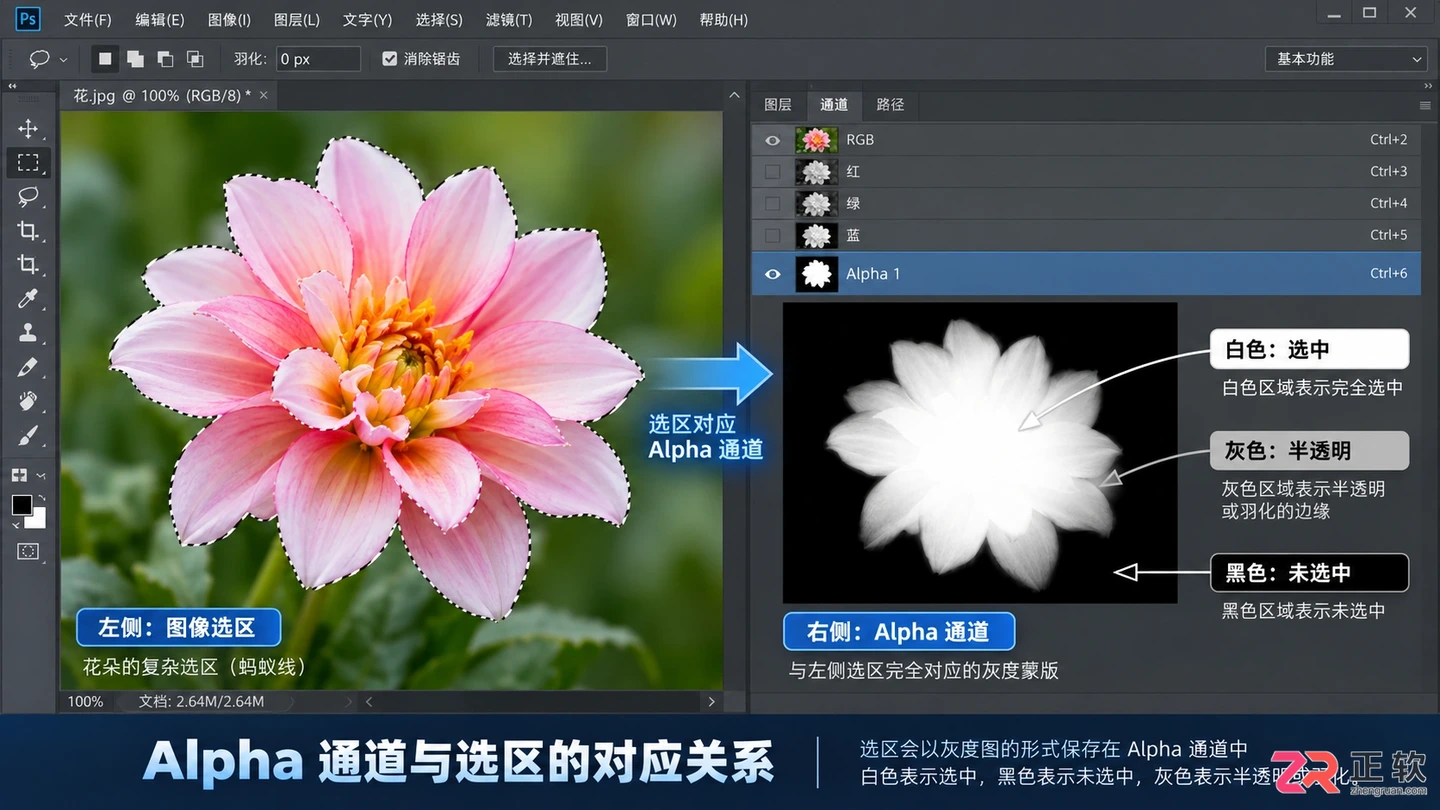The height and width of the screenshot is (810, 1440).
Task: Open the Lasso tool preset picker arrow
Action: tap(64, 60)
